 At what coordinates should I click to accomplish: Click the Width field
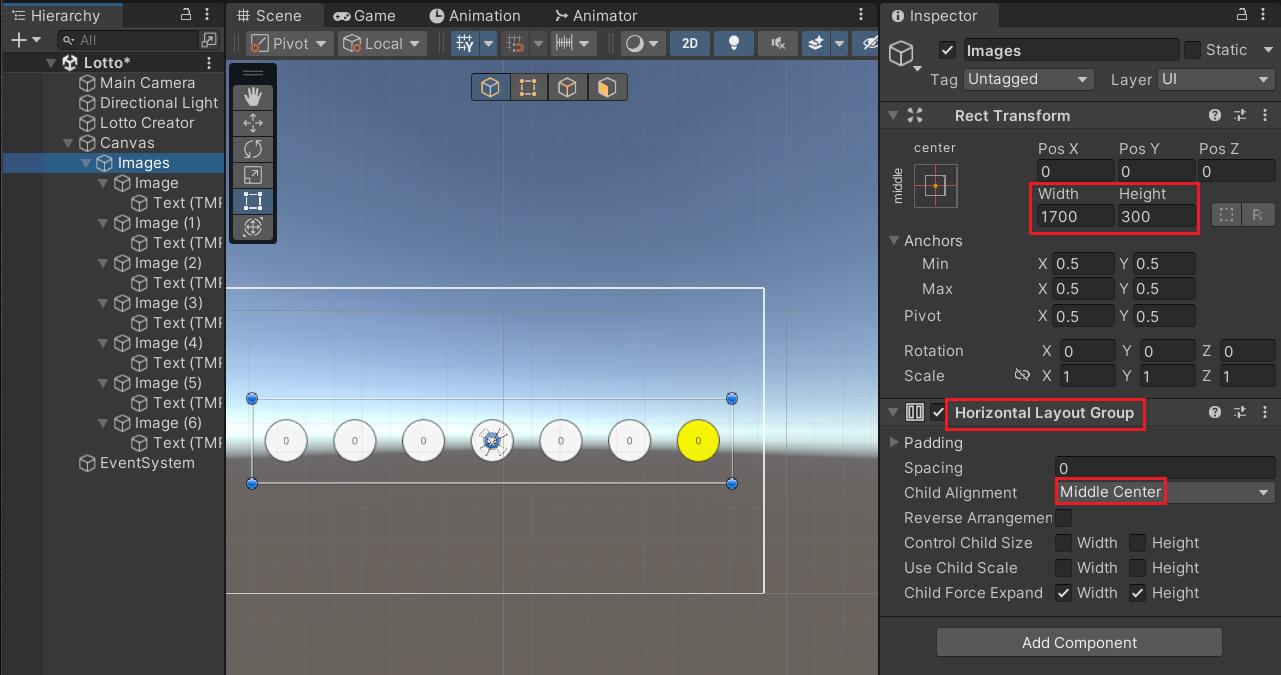[x=1075, y=216]
